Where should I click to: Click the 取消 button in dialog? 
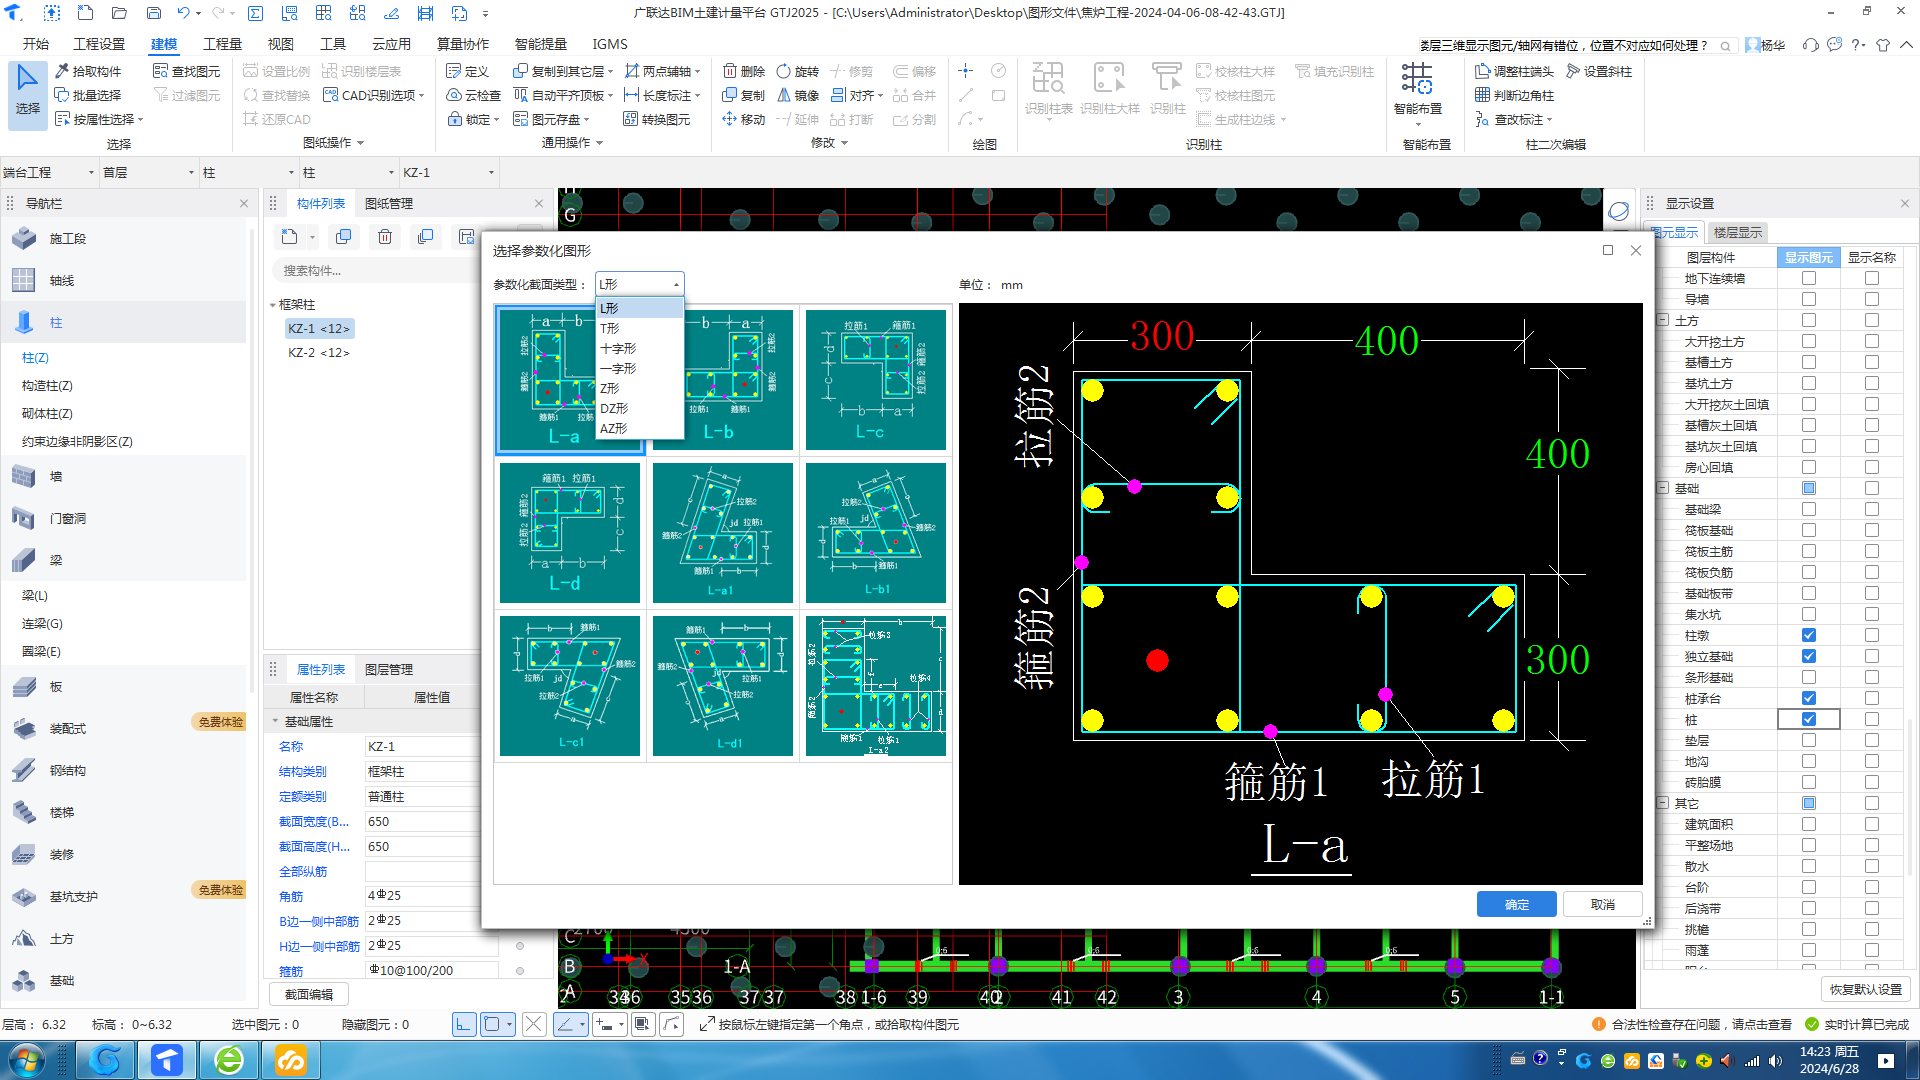click(x=1603, y=904)
